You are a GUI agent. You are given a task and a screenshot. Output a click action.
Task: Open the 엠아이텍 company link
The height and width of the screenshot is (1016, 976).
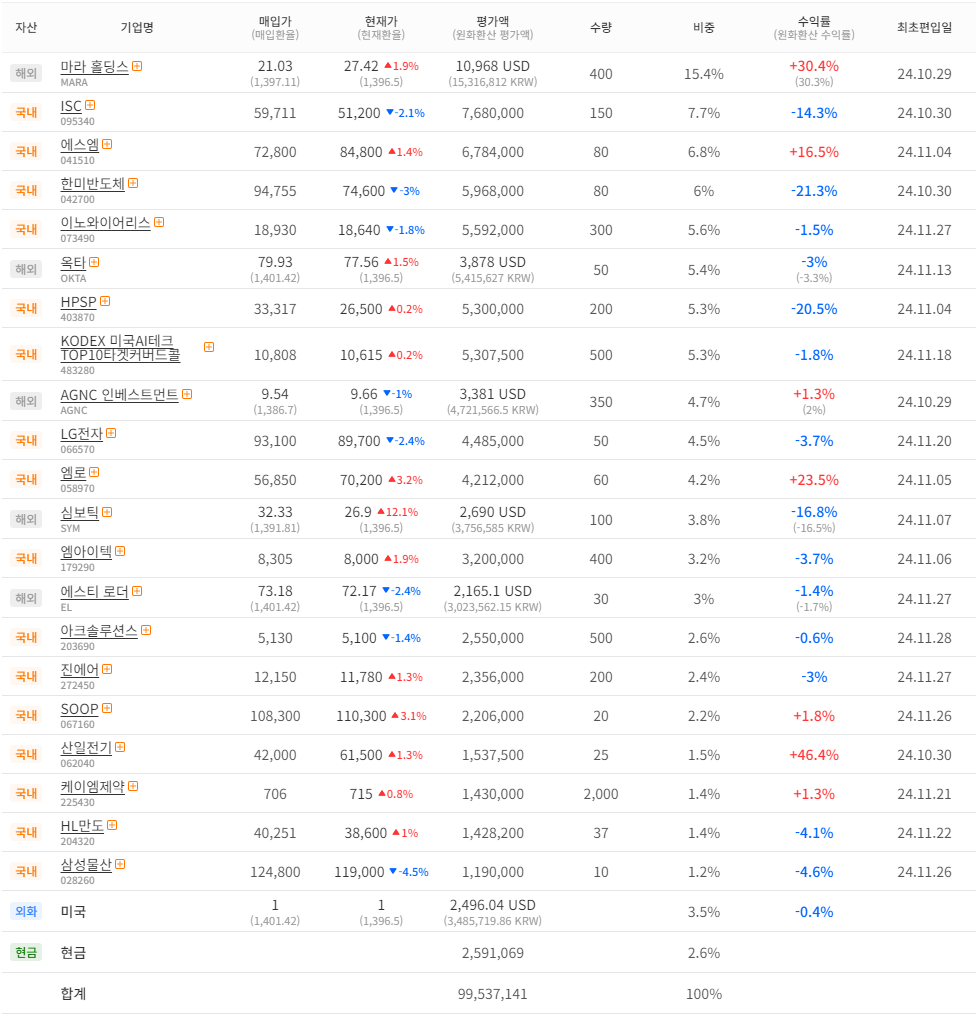(86, 551)
